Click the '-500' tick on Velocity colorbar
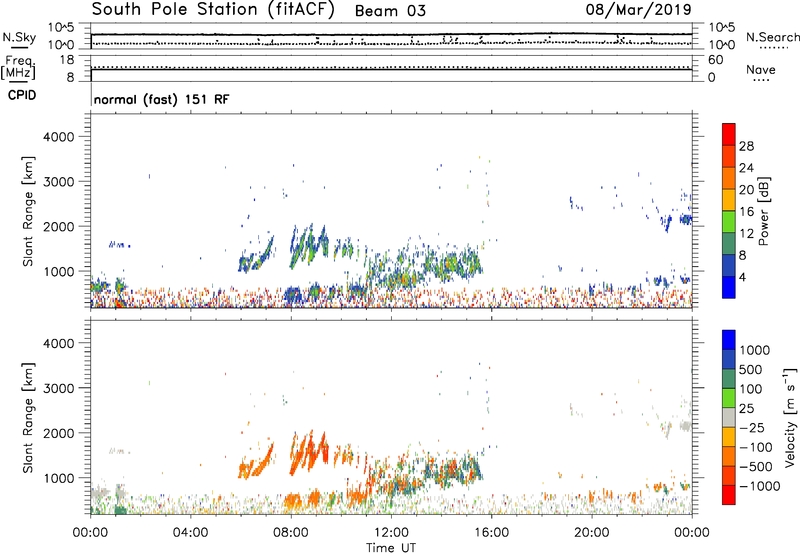 tap(756, 466)
